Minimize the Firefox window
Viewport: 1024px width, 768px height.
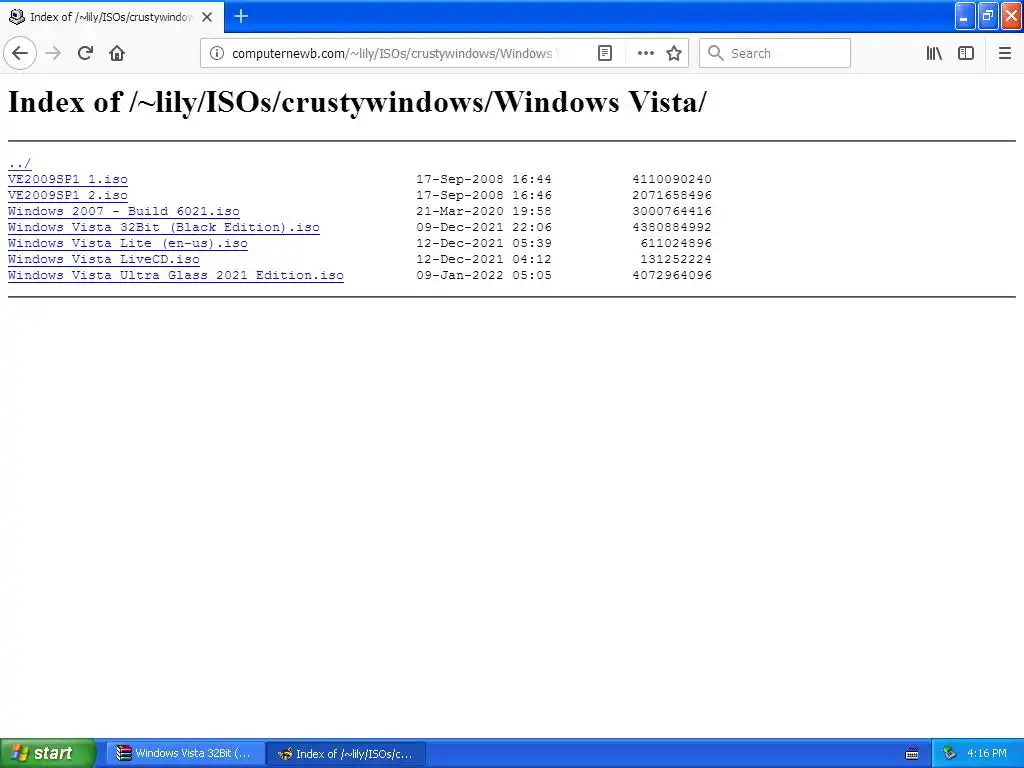click(965, 16)
